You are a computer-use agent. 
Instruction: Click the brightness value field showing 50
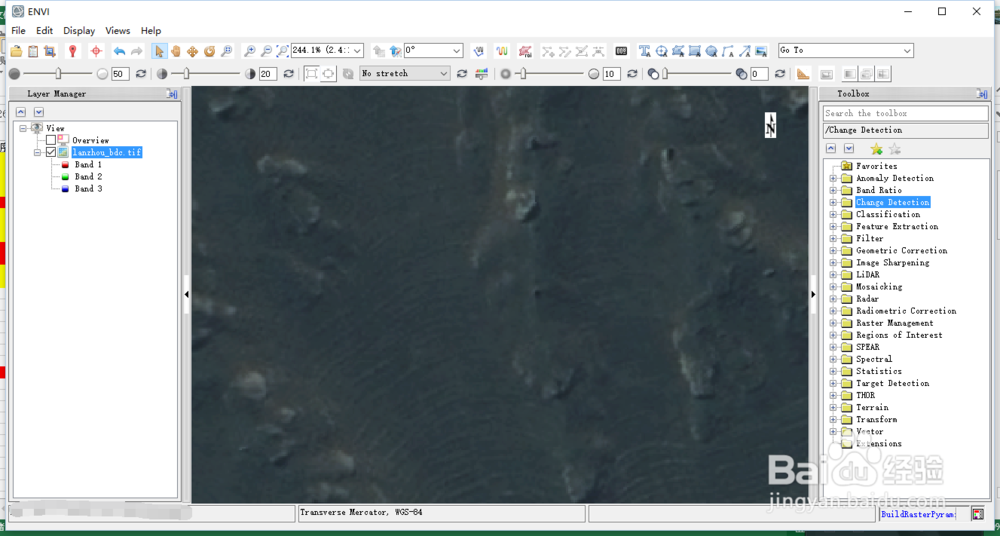pyautogui.click(x=120, y=74)
